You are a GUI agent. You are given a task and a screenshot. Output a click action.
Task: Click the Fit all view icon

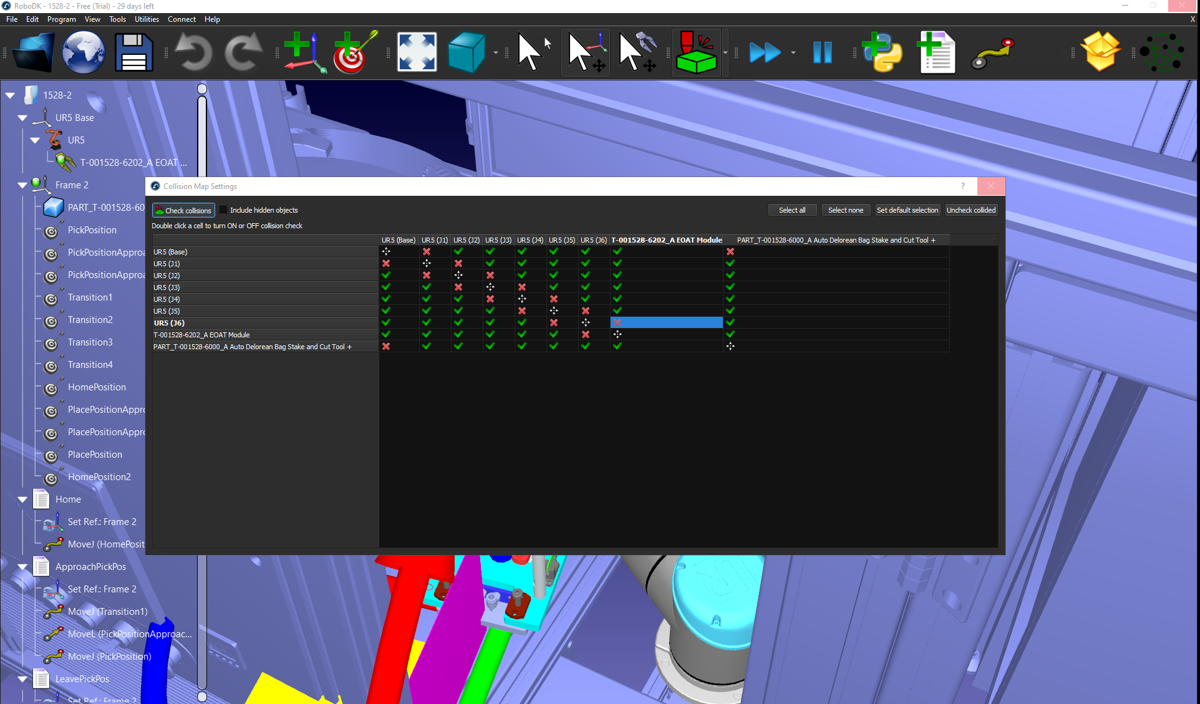click(417, 52)
